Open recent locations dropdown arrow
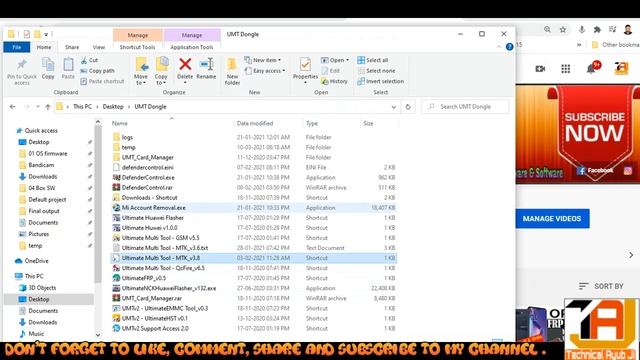Image resolution: width=640 pixels, height=360 pixels. [38, 107]
